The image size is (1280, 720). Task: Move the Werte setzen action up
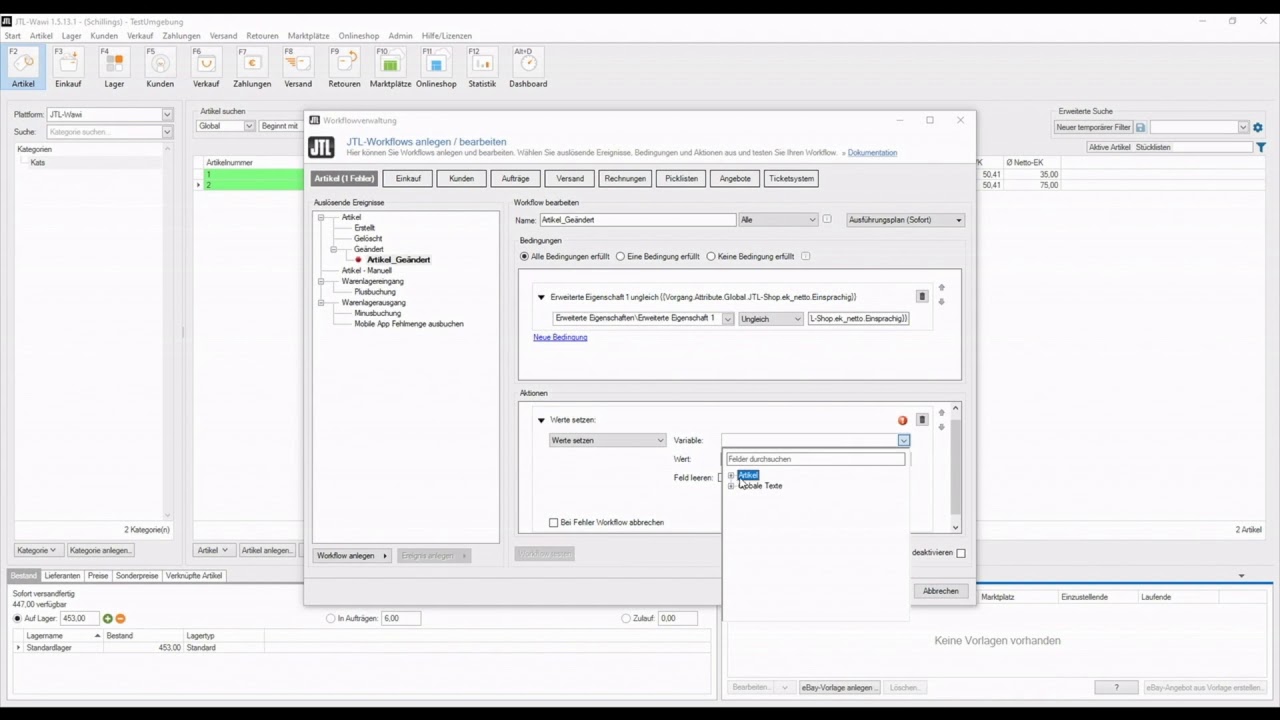pos(941,413)
